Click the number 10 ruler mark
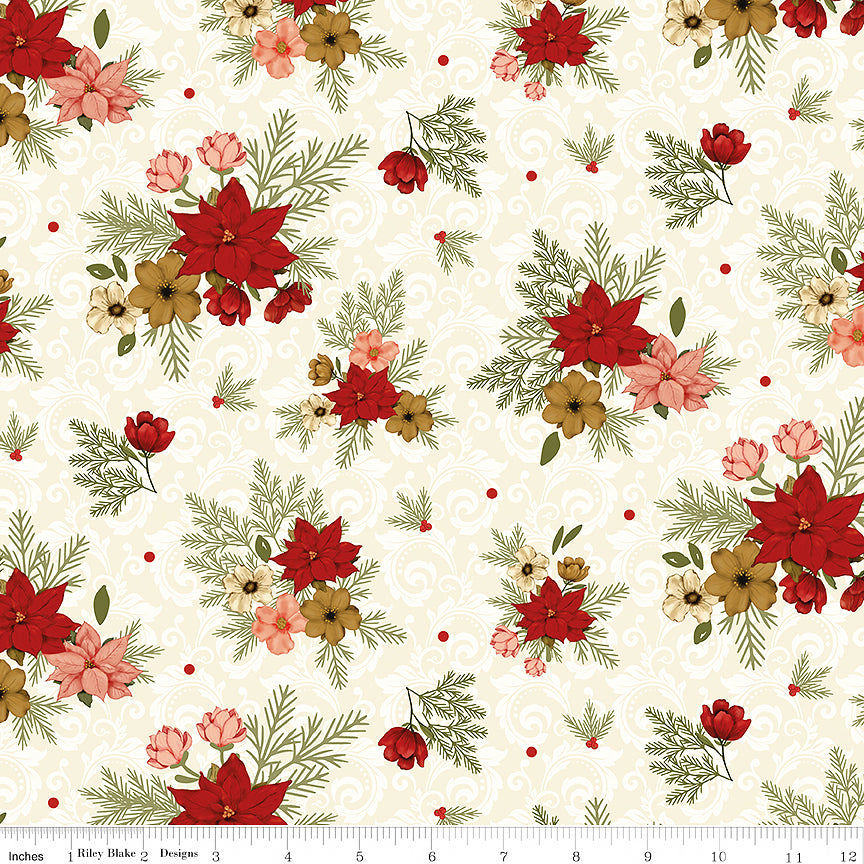Screen dimensions: 864x864 (x=720, y=856)
